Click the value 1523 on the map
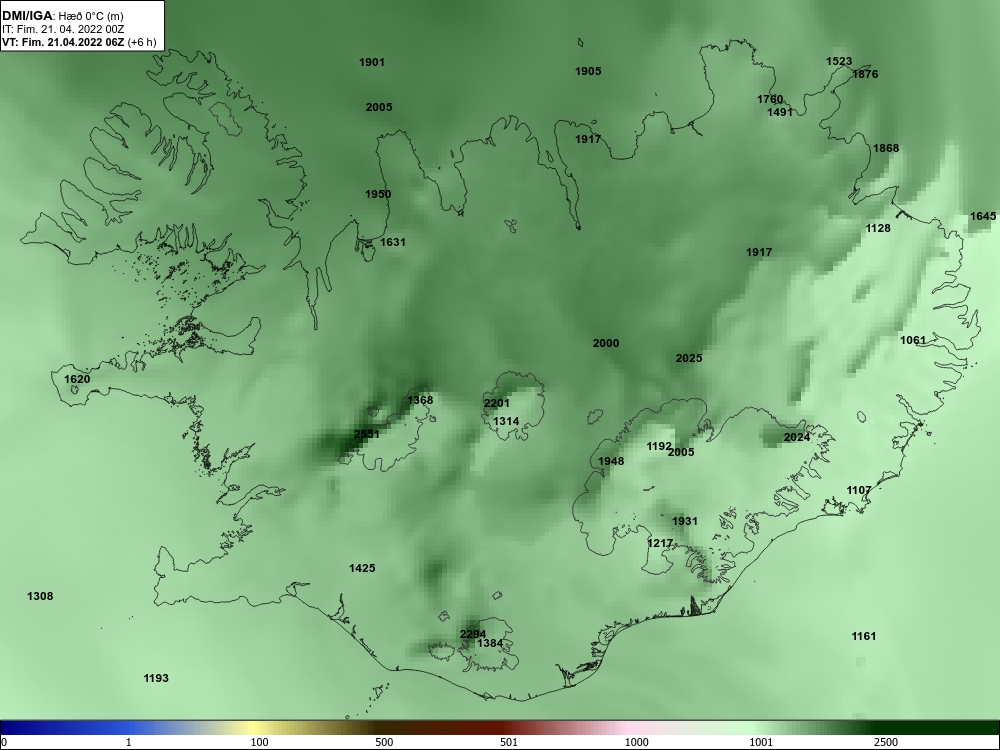Image resolution: width=1000 pixels, height=750 pixels. [x=839, y=61]
